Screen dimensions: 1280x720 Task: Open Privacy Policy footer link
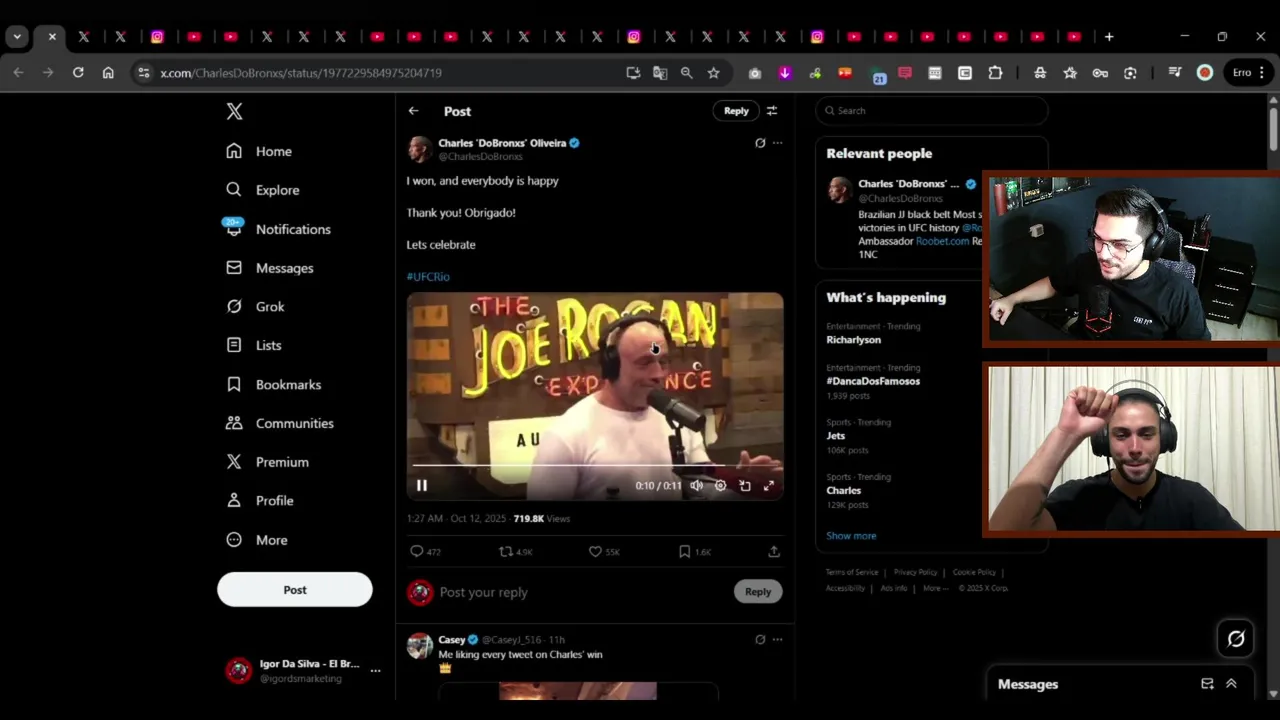915,572
